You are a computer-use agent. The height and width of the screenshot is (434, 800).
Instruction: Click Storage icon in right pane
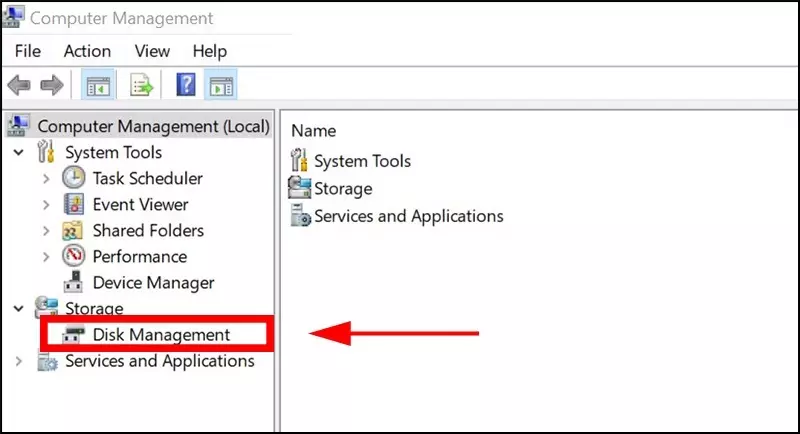299,187
